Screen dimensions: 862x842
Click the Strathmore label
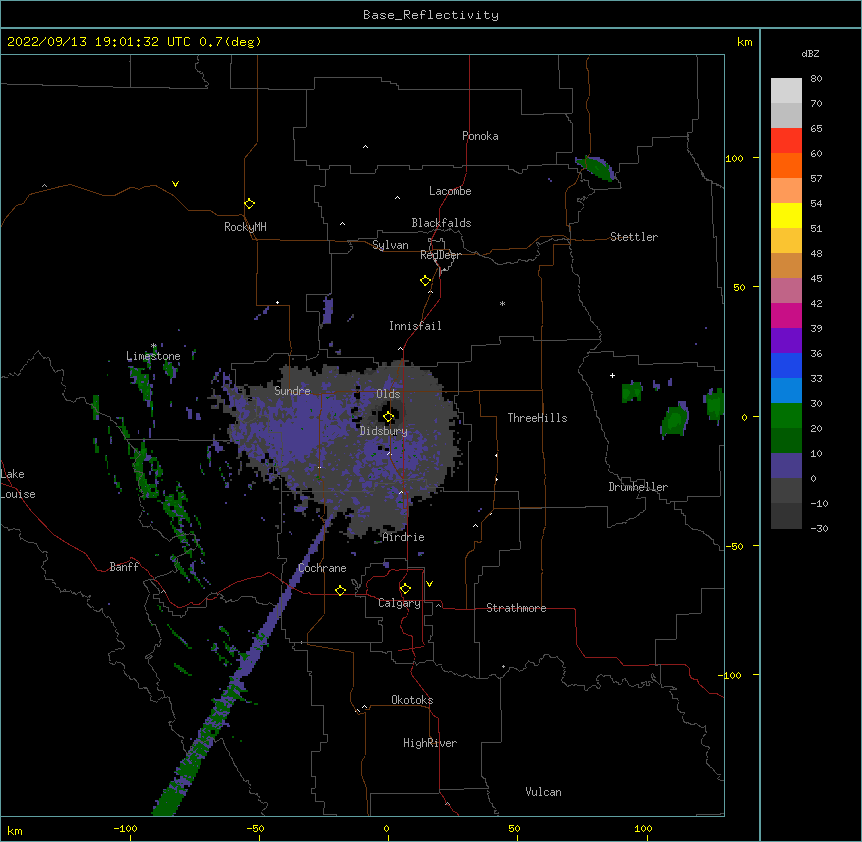coord(516,608)
